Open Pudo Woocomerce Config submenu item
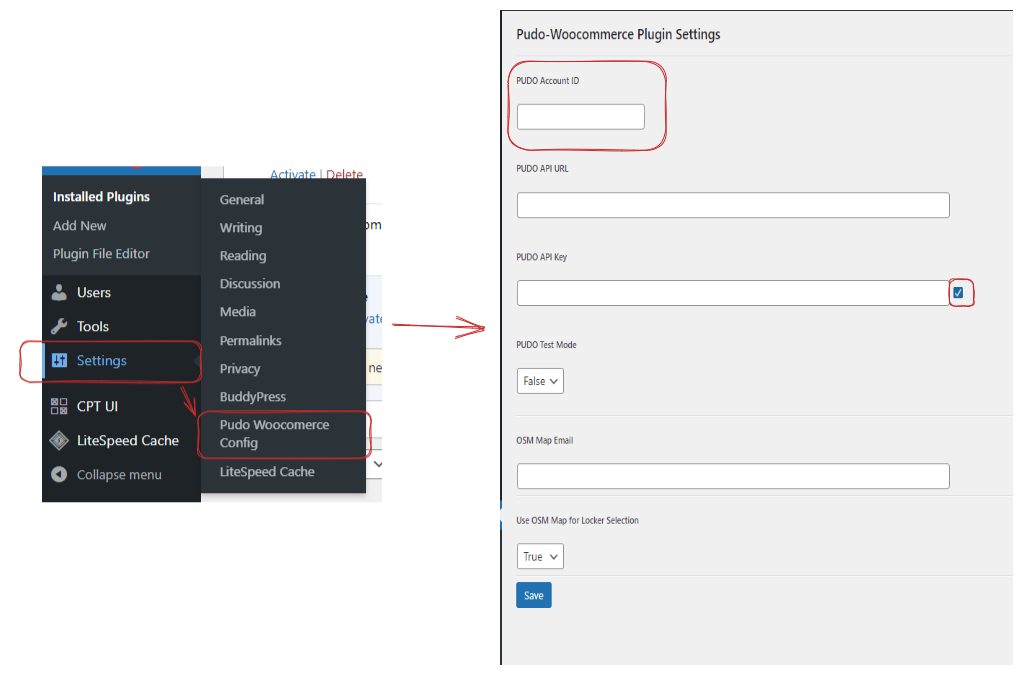1023x674 pixels. click(275, 434)
